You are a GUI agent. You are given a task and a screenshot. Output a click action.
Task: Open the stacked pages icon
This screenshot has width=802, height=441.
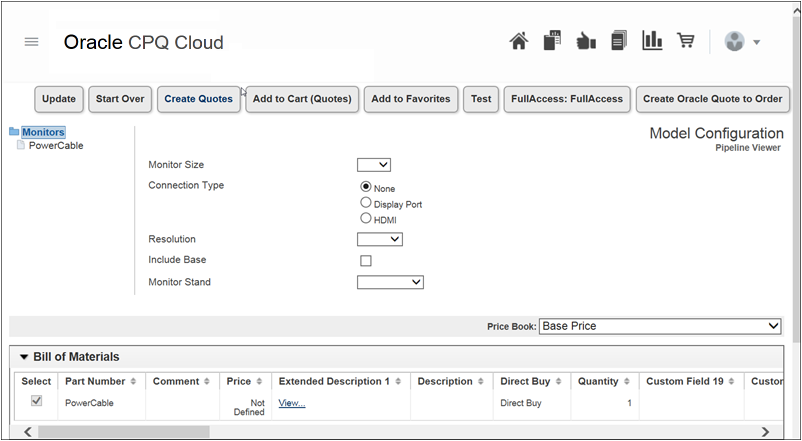pyautogui.click(x=619, y=40)
